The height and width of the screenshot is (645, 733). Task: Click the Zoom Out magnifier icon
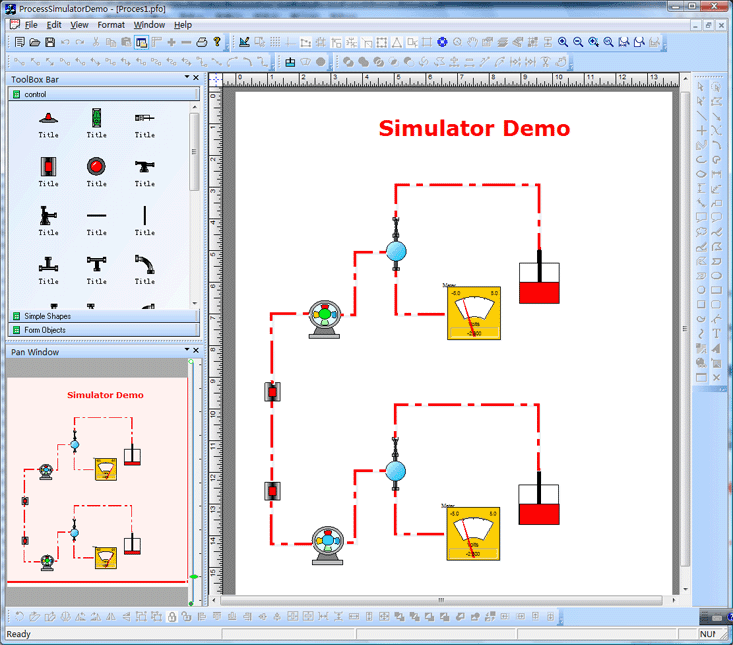pos(578,43)
